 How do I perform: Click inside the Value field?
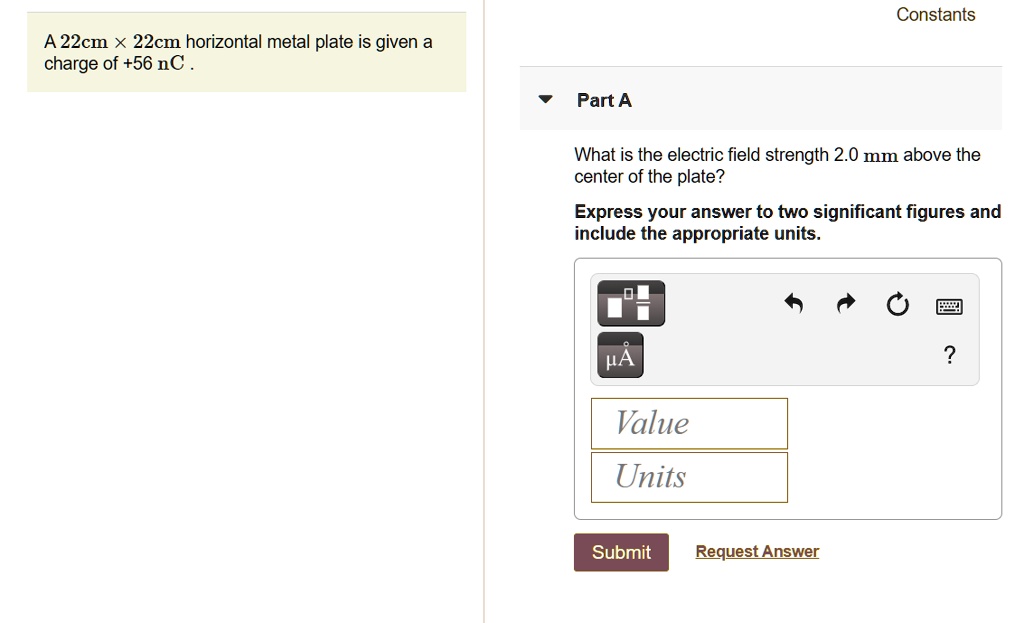(689, 423)
